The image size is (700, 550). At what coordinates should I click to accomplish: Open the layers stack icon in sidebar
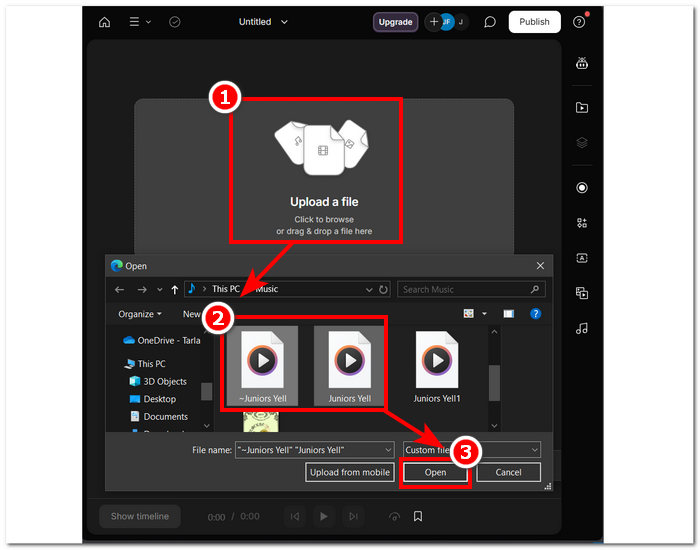(x=582, y=143)
